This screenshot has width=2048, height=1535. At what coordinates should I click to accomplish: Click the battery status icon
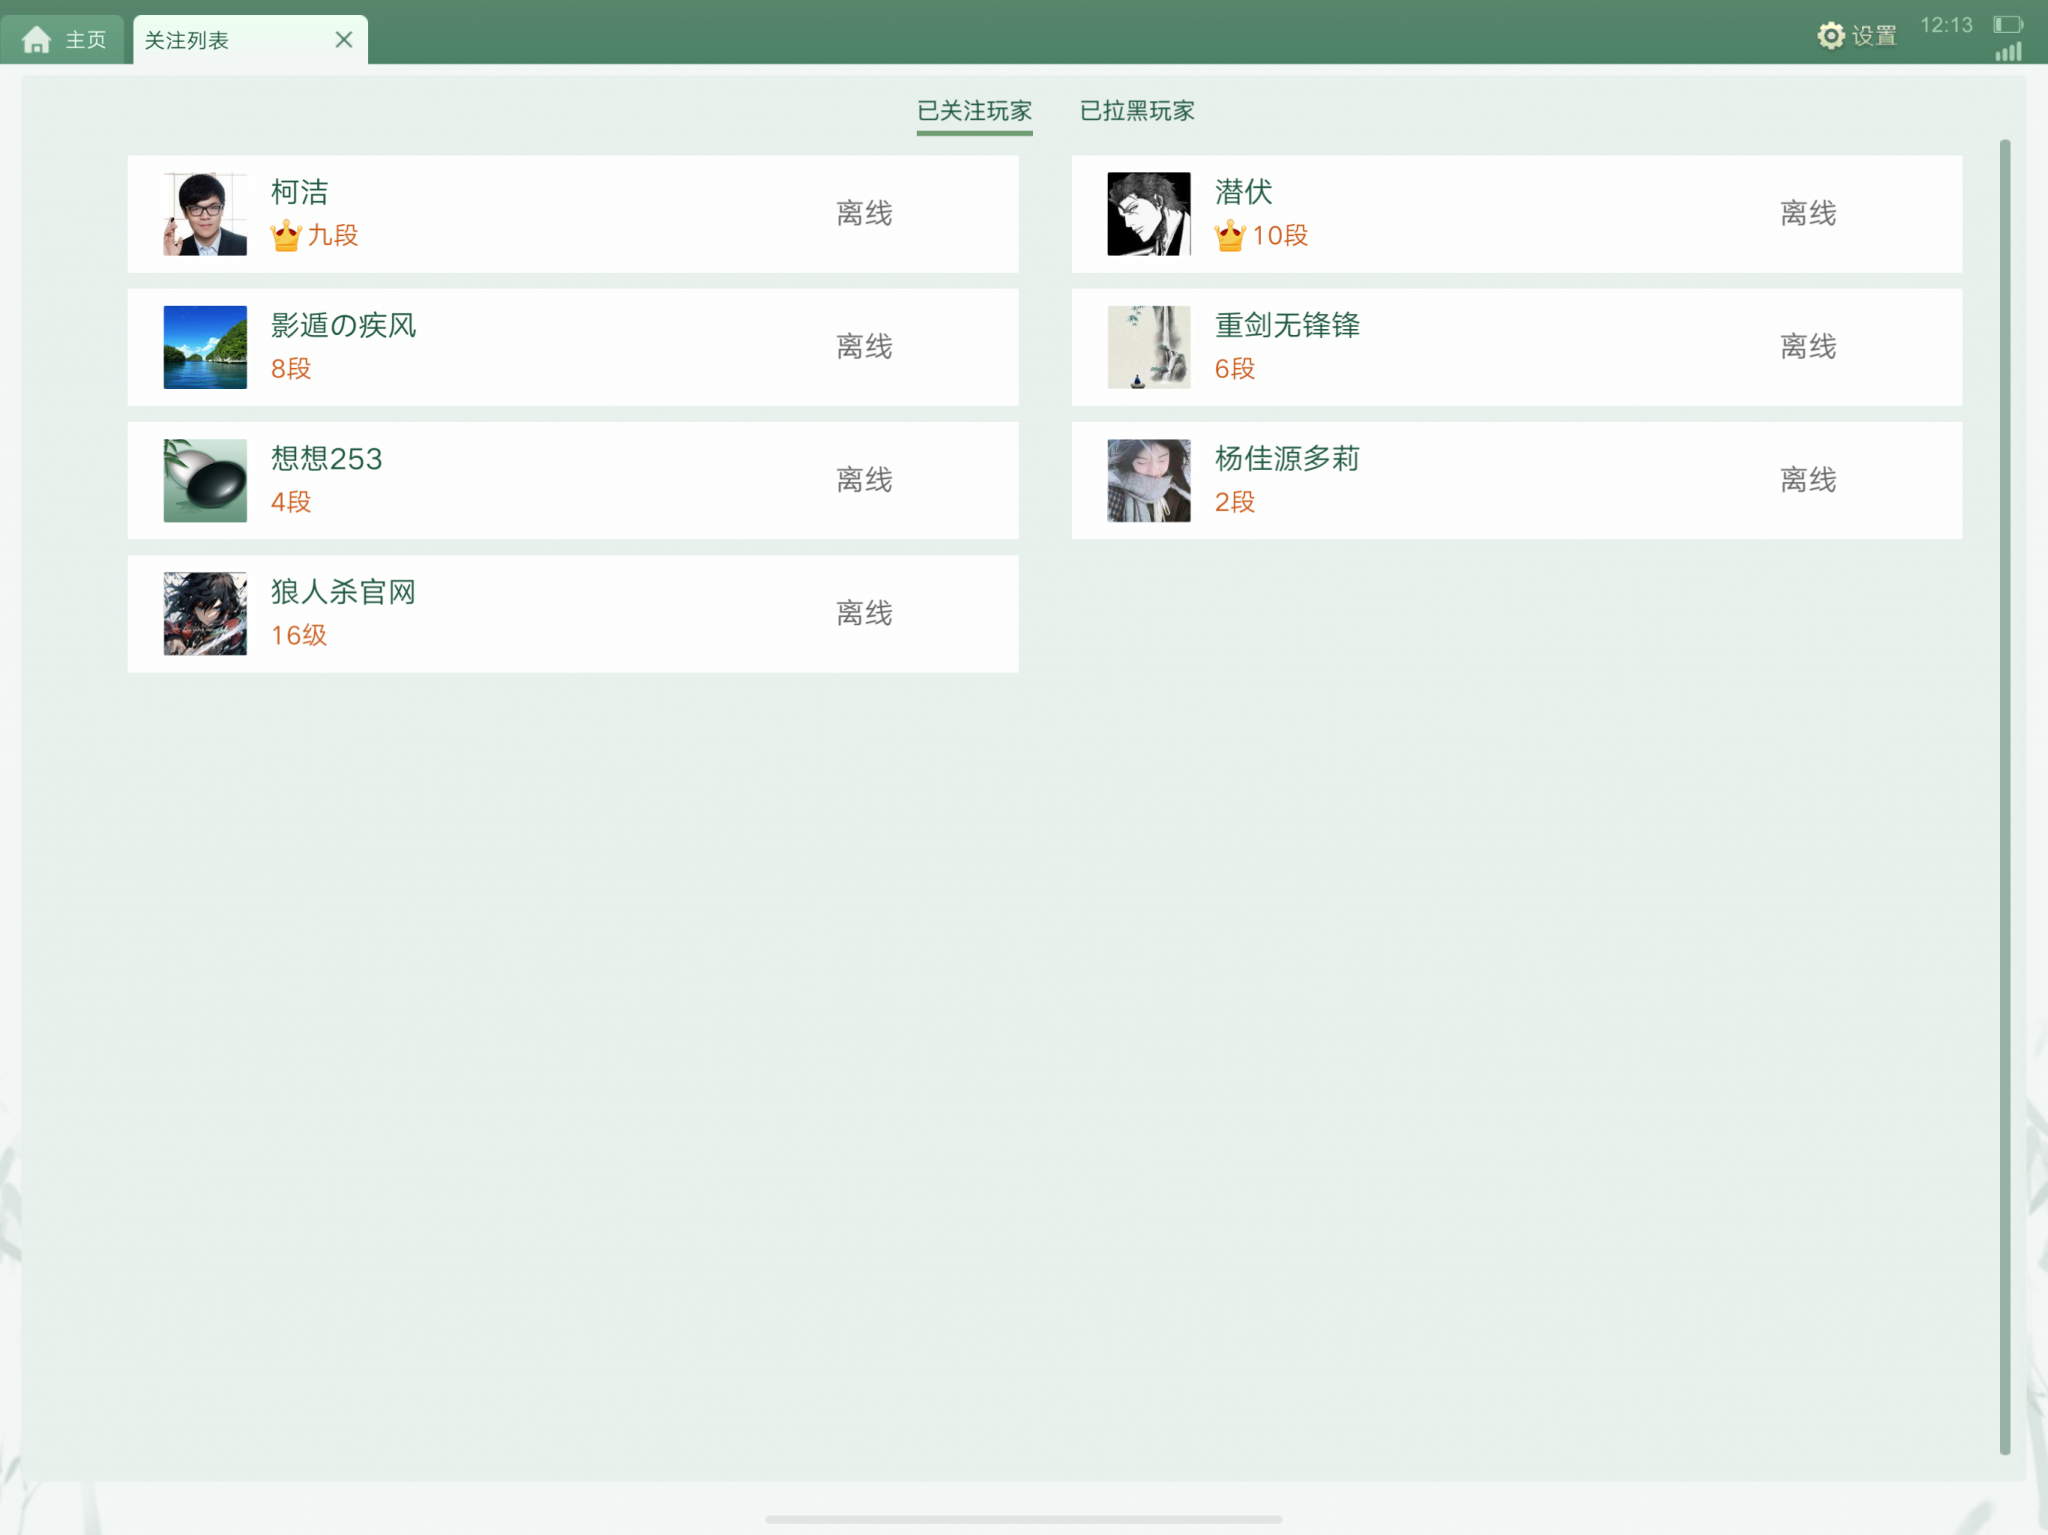point(2007,25)
